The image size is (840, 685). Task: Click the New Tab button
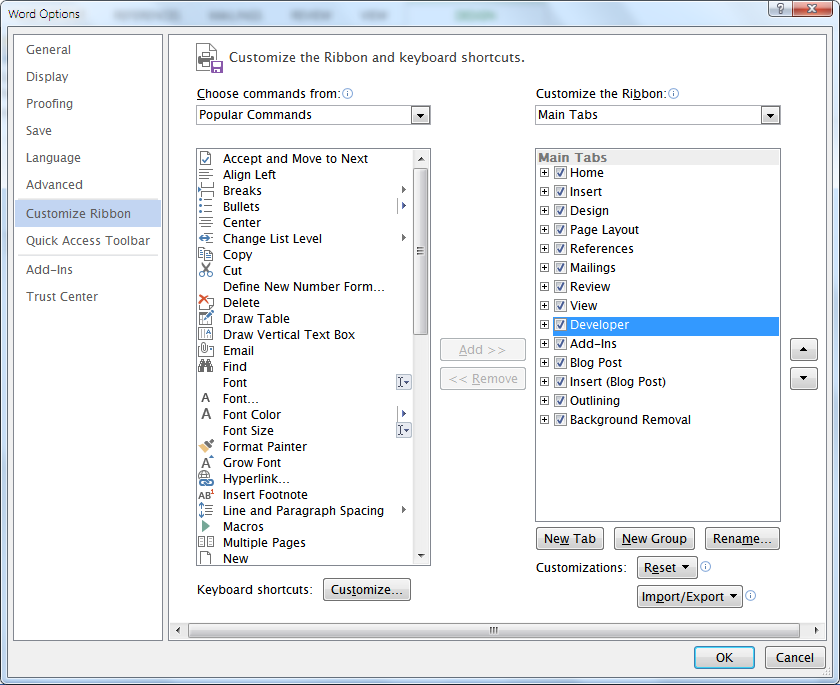[569, 539]
